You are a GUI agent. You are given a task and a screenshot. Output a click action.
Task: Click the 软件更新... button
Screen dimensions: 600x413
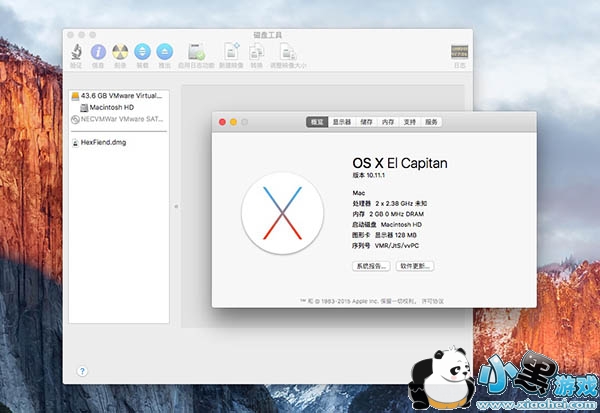415,267
